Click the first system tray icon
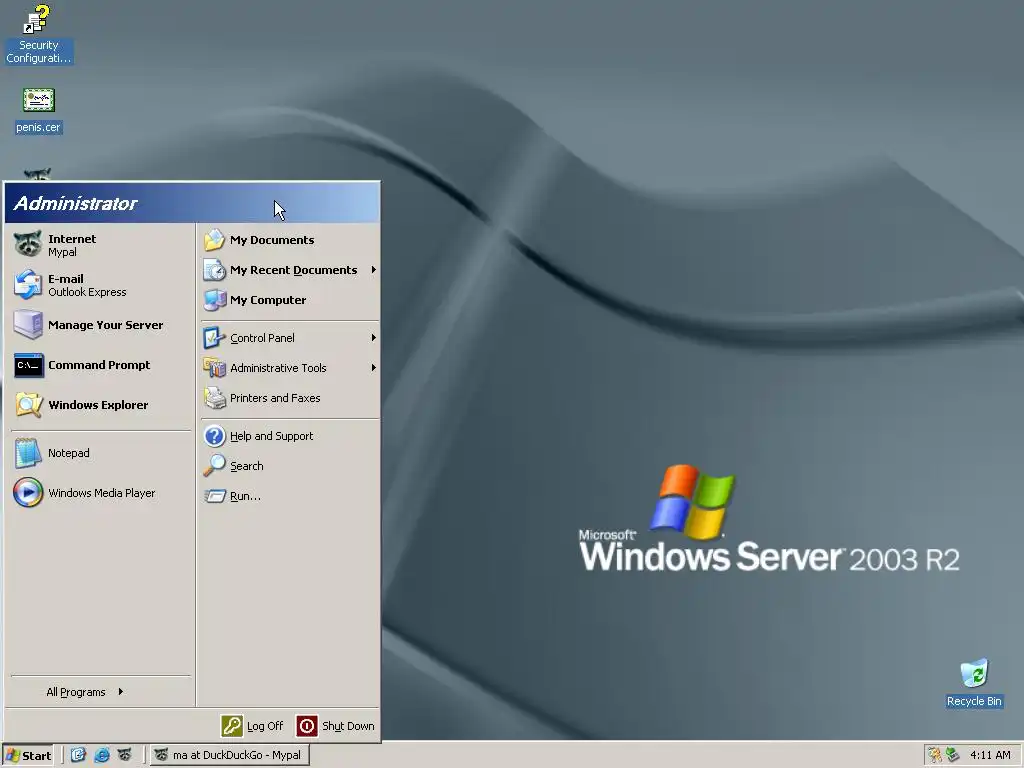Viewport: 1024px width, 768px height. coord(935,756)
